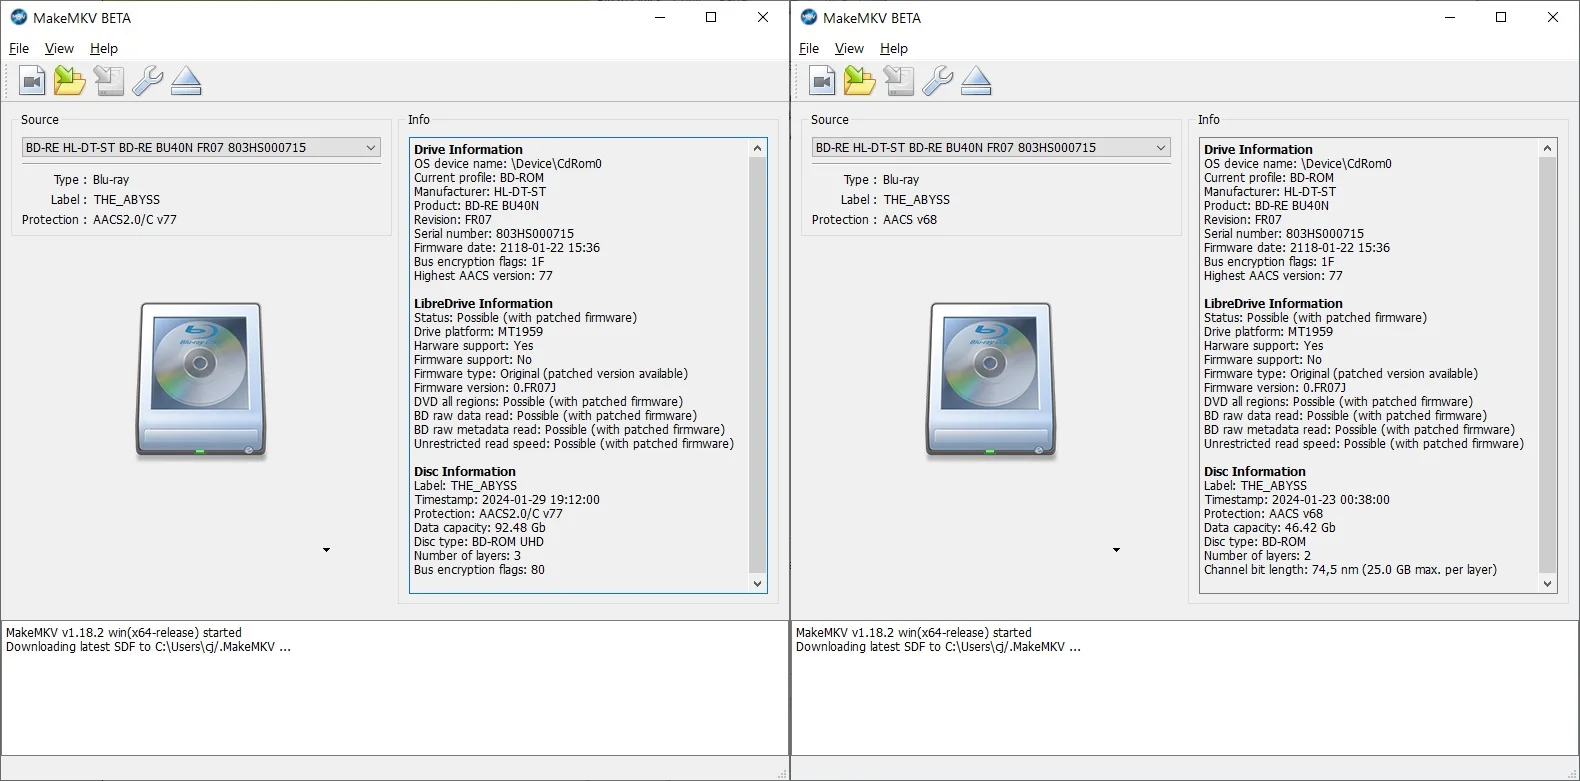Click "Data capacity: 46.42 Gb" line
1580x781 pixels.
[1270, 528]
